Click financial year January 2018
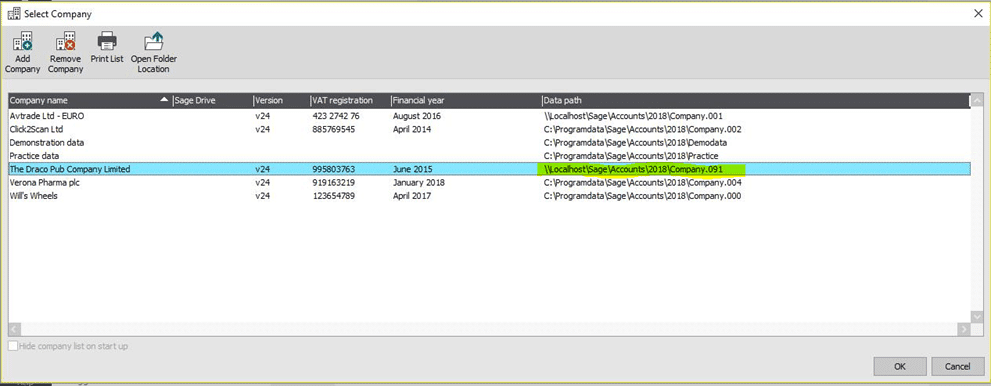This screenshot has width=991, height=386. point(418,183)
